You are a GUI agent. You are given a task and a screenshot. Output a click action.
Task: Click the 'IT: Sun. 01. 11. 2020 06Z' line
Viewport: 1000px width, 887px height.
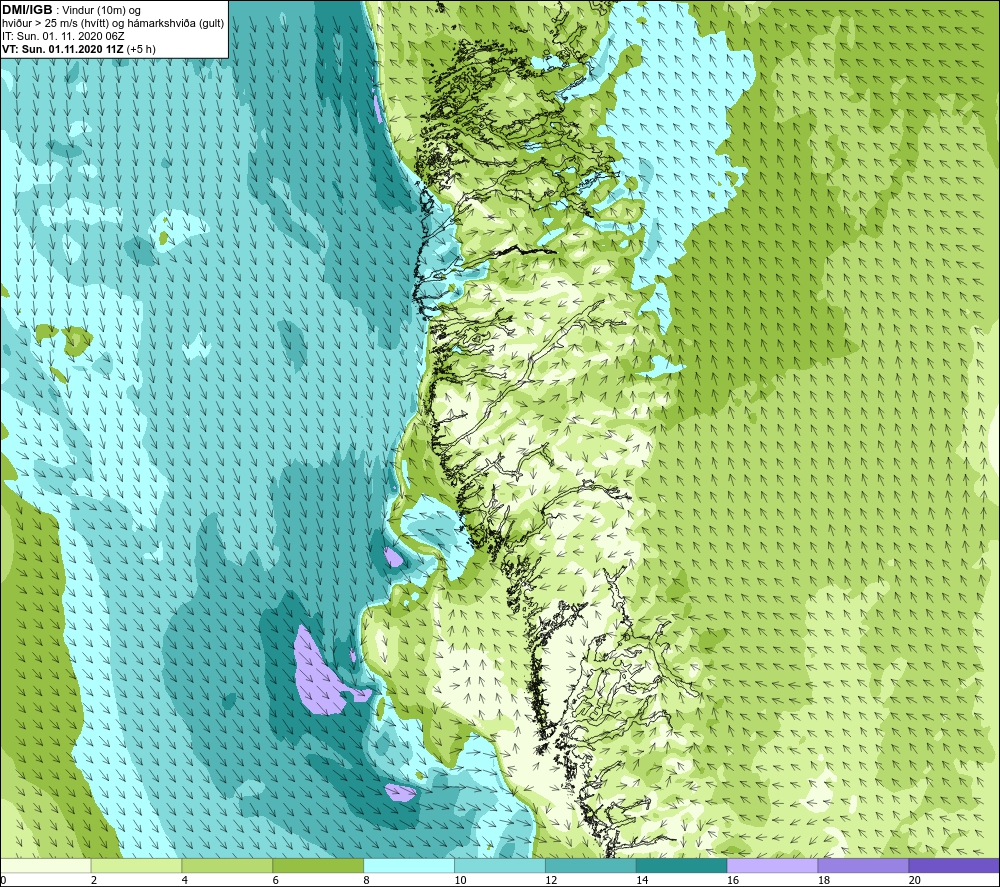pos(62,36)
